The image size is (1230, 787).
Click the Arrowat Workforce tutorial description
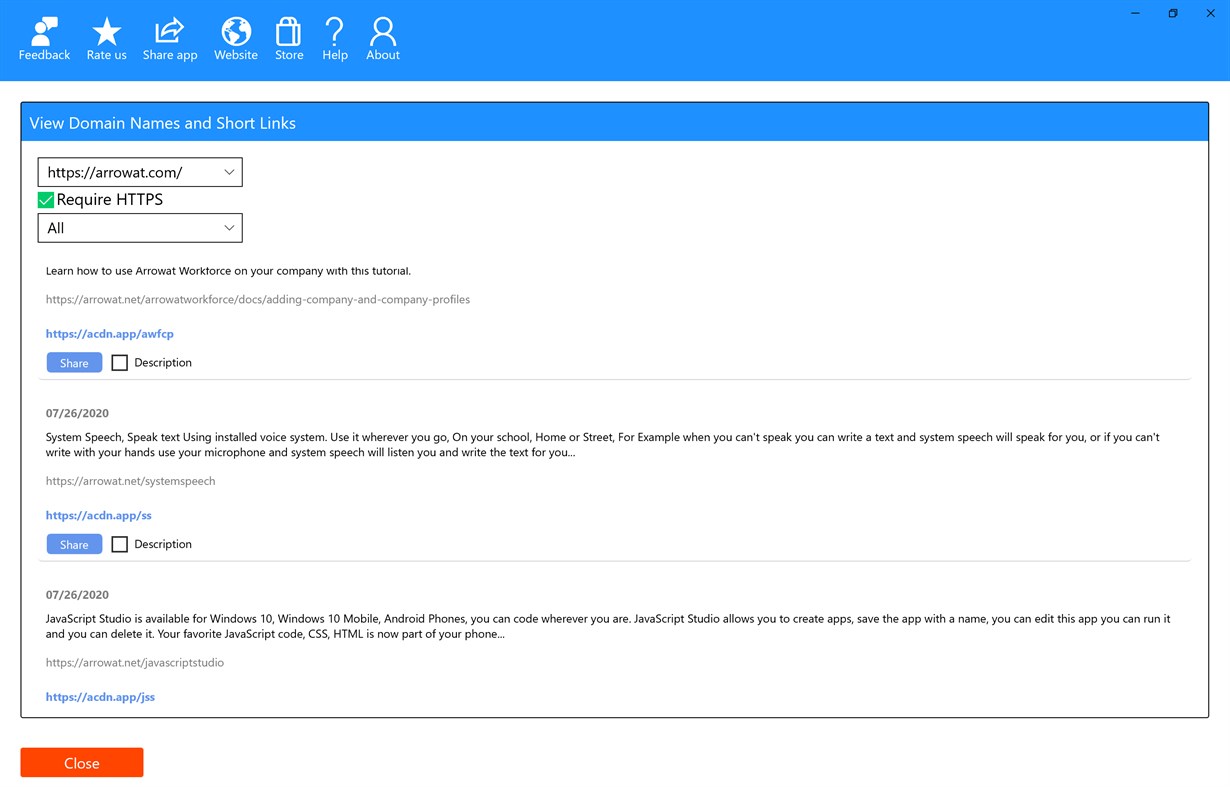tap(228, 271)
